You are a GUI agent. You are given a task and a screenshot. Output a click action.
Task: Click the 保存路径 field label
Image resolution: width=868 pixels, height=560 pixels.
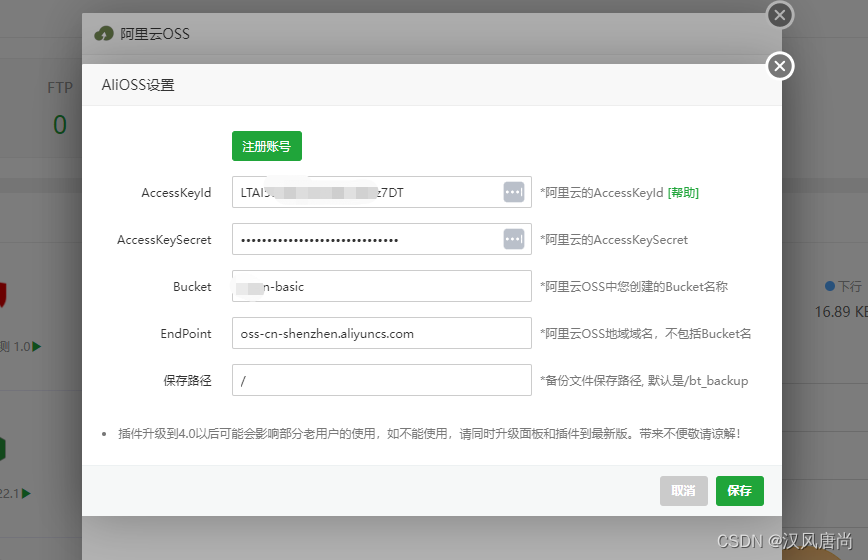point(187,381)
